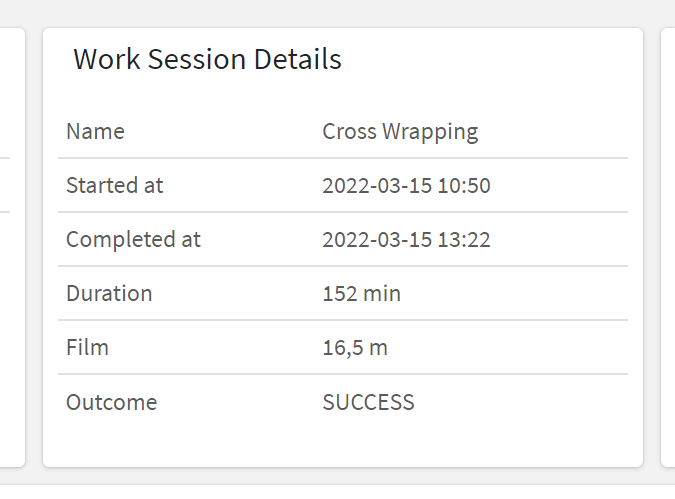Viewport: 675px width, 499px height.
Task: Click the 2022-03-15 10:50 start time
Action: click(406, 186)
